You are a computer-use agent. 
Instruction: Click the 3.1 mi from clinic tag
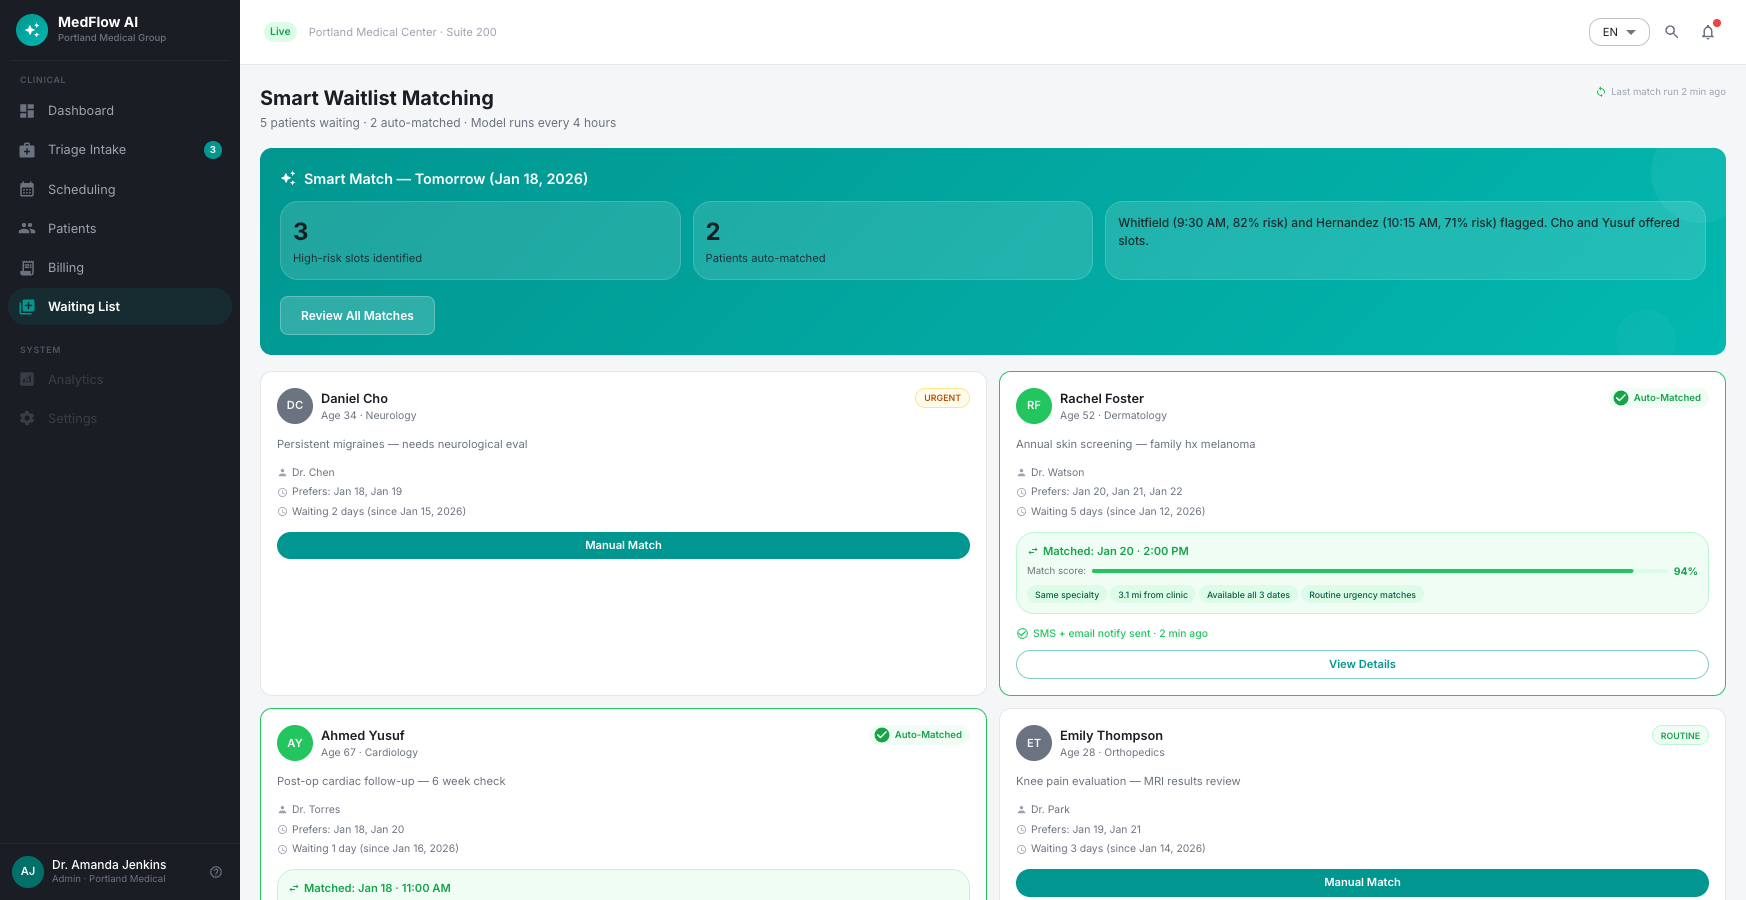click(x=1153, y=595)
